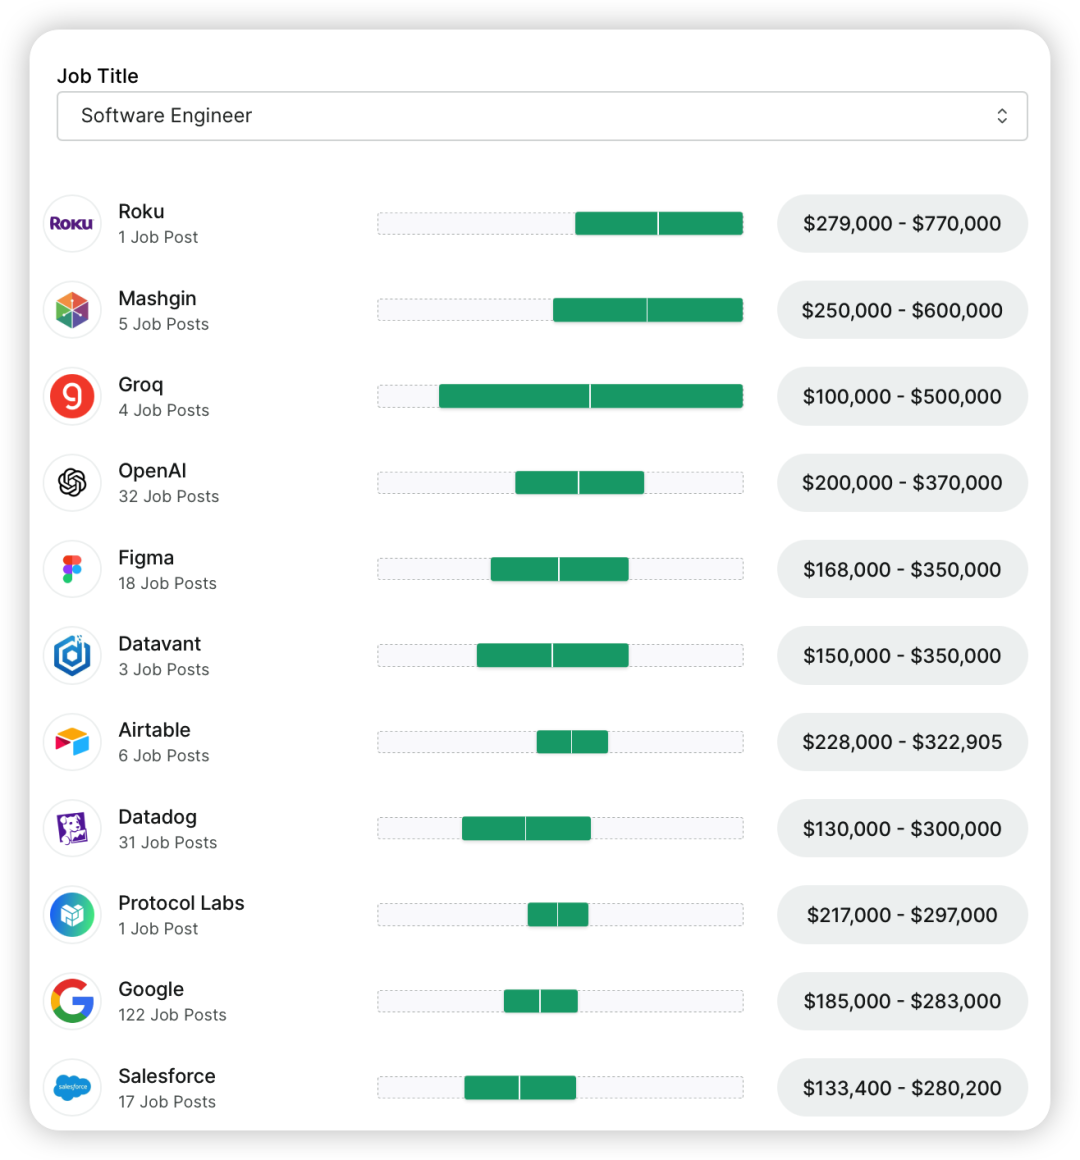Click Google's 122 Job Posts link
This screenshot has width=1080, height=1160.
172,1015
